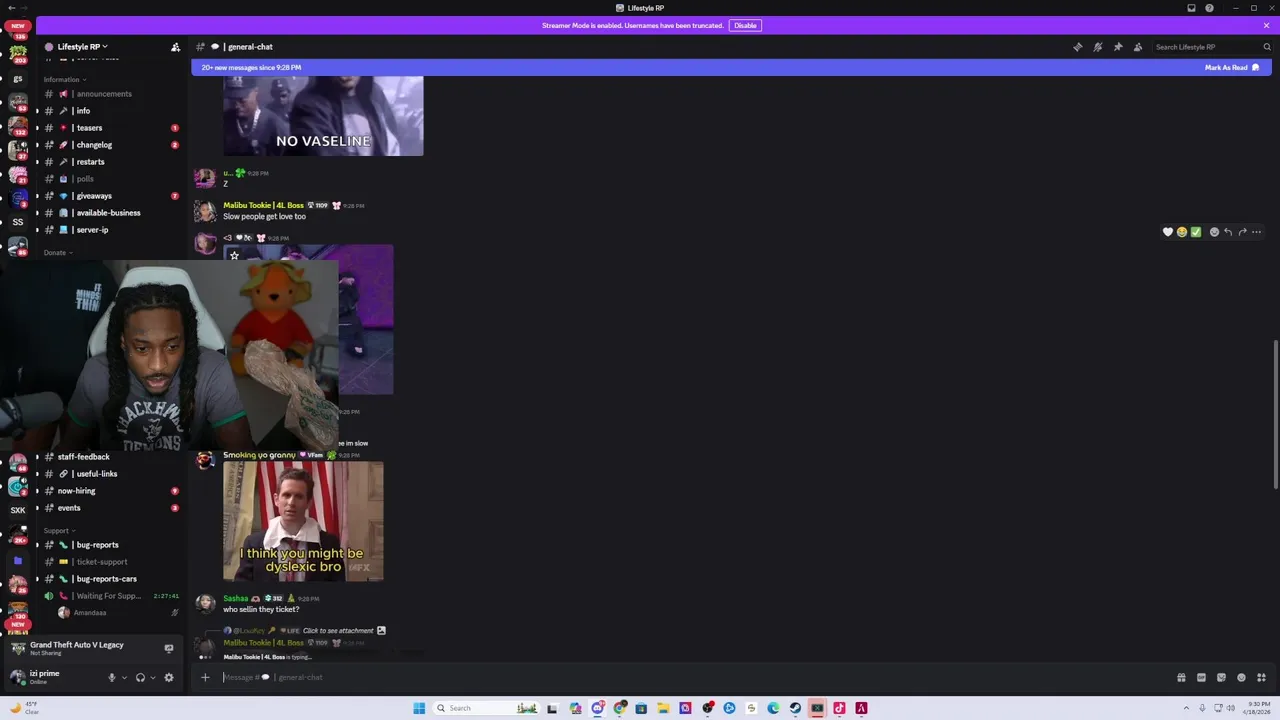Open the threads icon in channel header
The image size is (1280, 720).
pyautogui.click(x=1077, y=47)
